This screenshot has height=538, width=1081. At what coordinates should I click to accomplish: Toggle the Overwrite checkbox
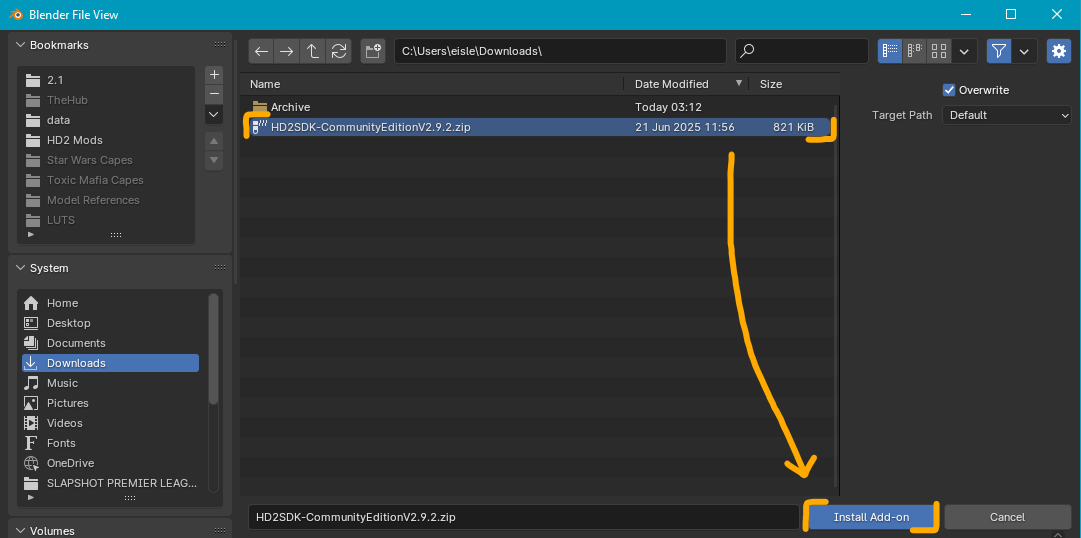click(949, 90)
